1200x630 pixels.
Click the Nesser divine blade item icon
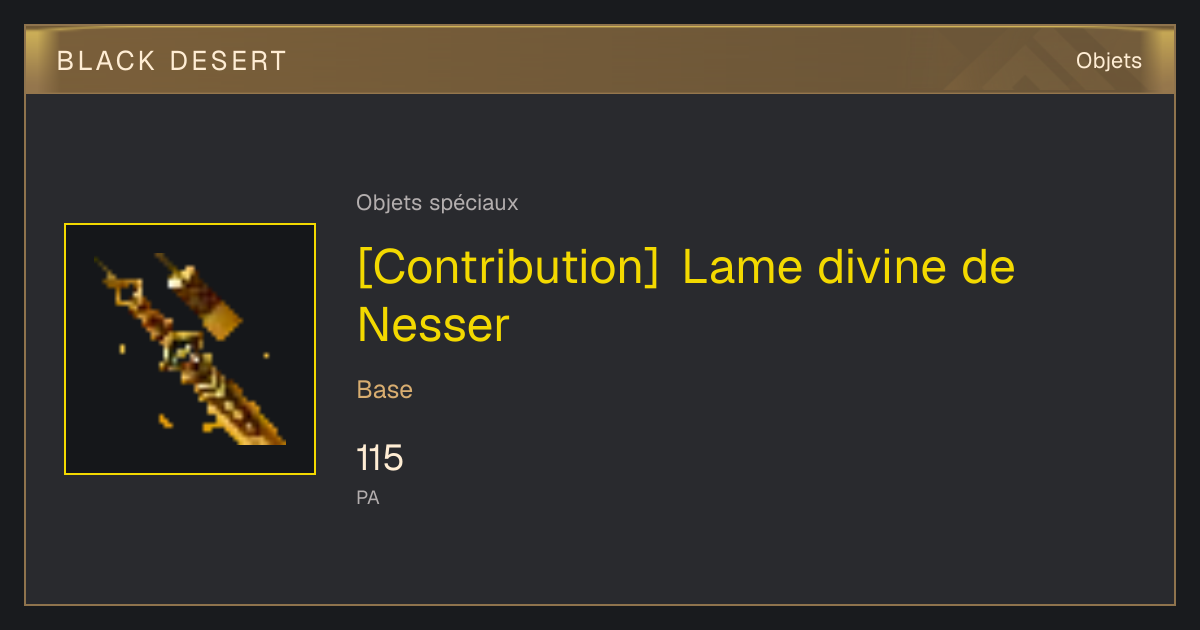click(190, 349)
